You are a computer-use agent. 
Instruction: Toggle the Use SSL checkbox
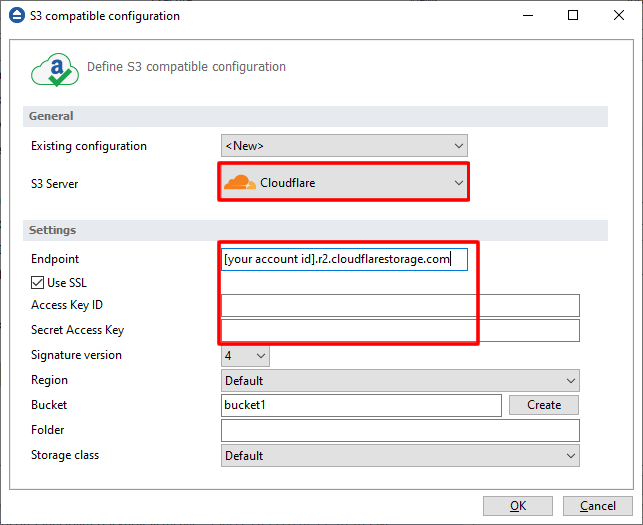tap(38, 283)
